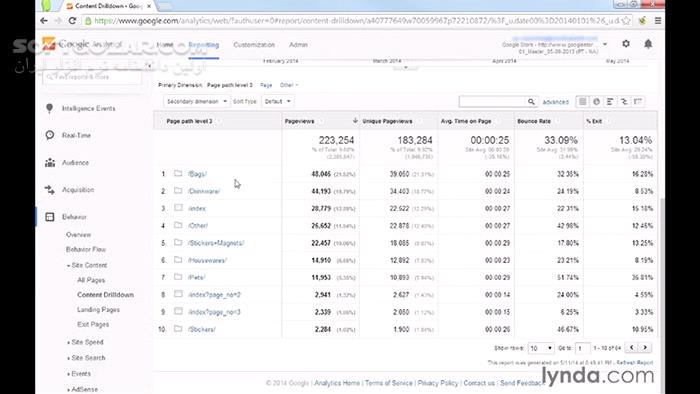Bookmark page with star icon
Screen dimensions: 700x394
coord(626,21)
